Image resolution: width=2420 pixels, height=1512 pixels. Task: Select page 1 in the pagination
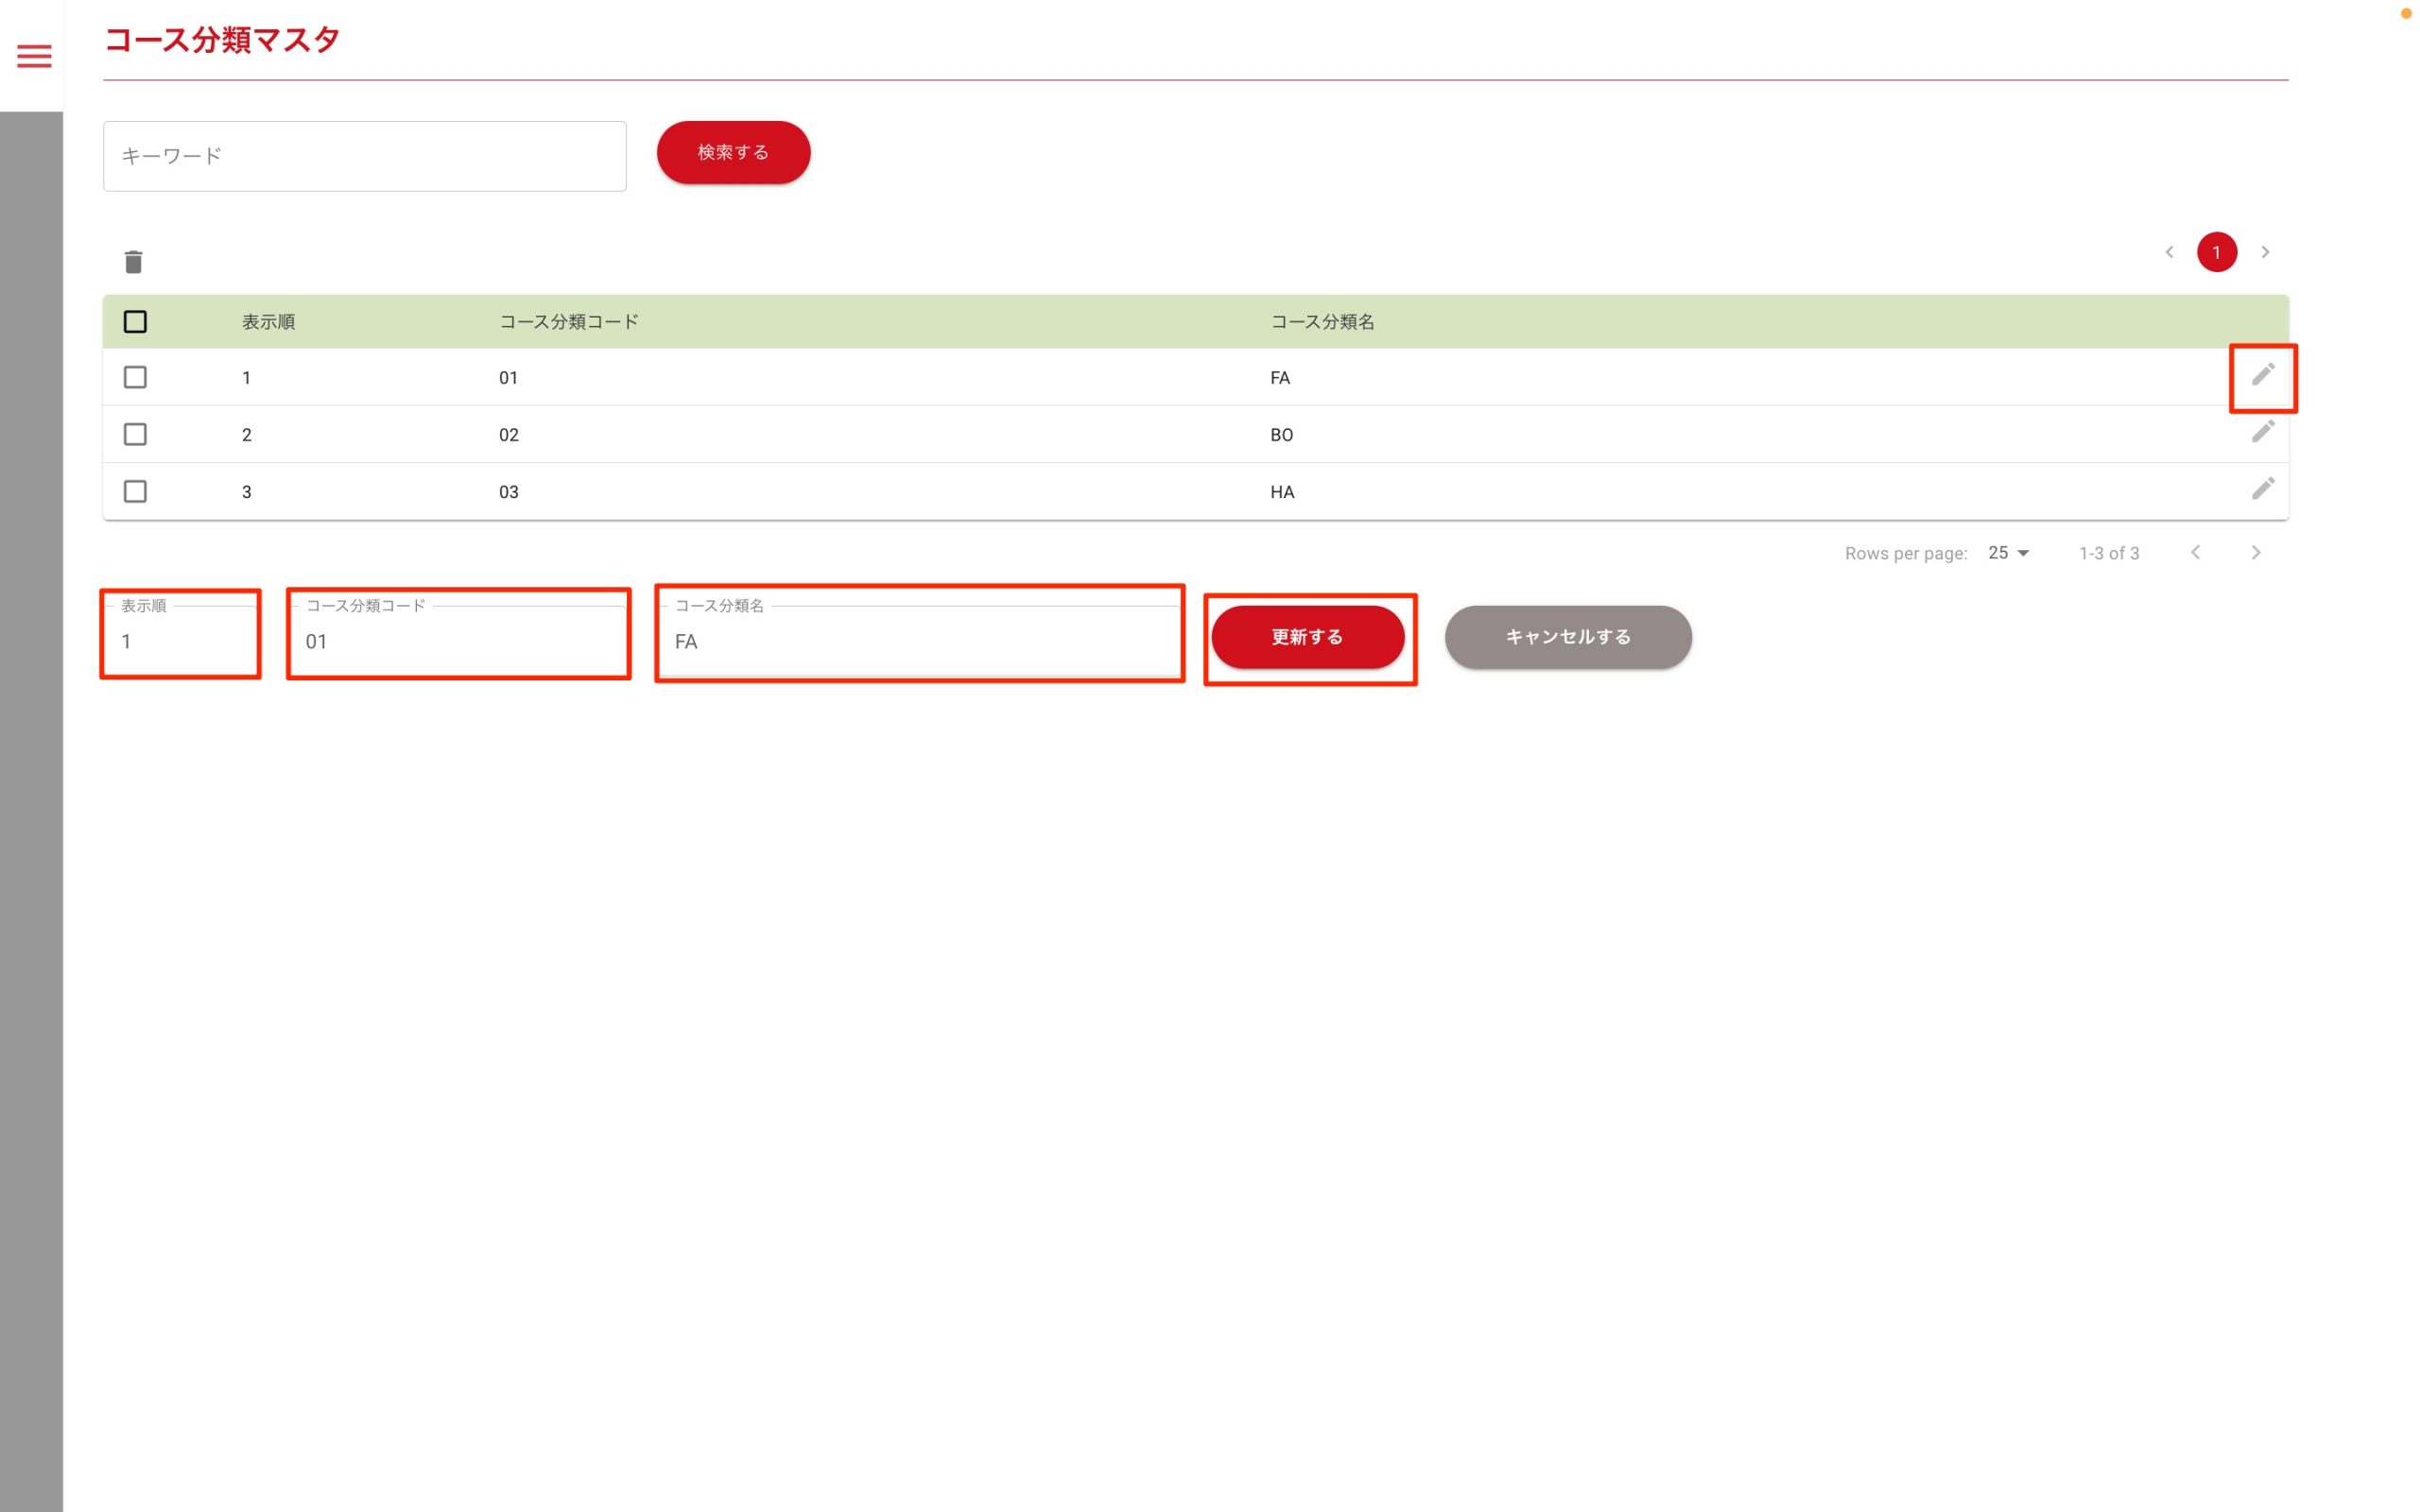point(2216,252)
